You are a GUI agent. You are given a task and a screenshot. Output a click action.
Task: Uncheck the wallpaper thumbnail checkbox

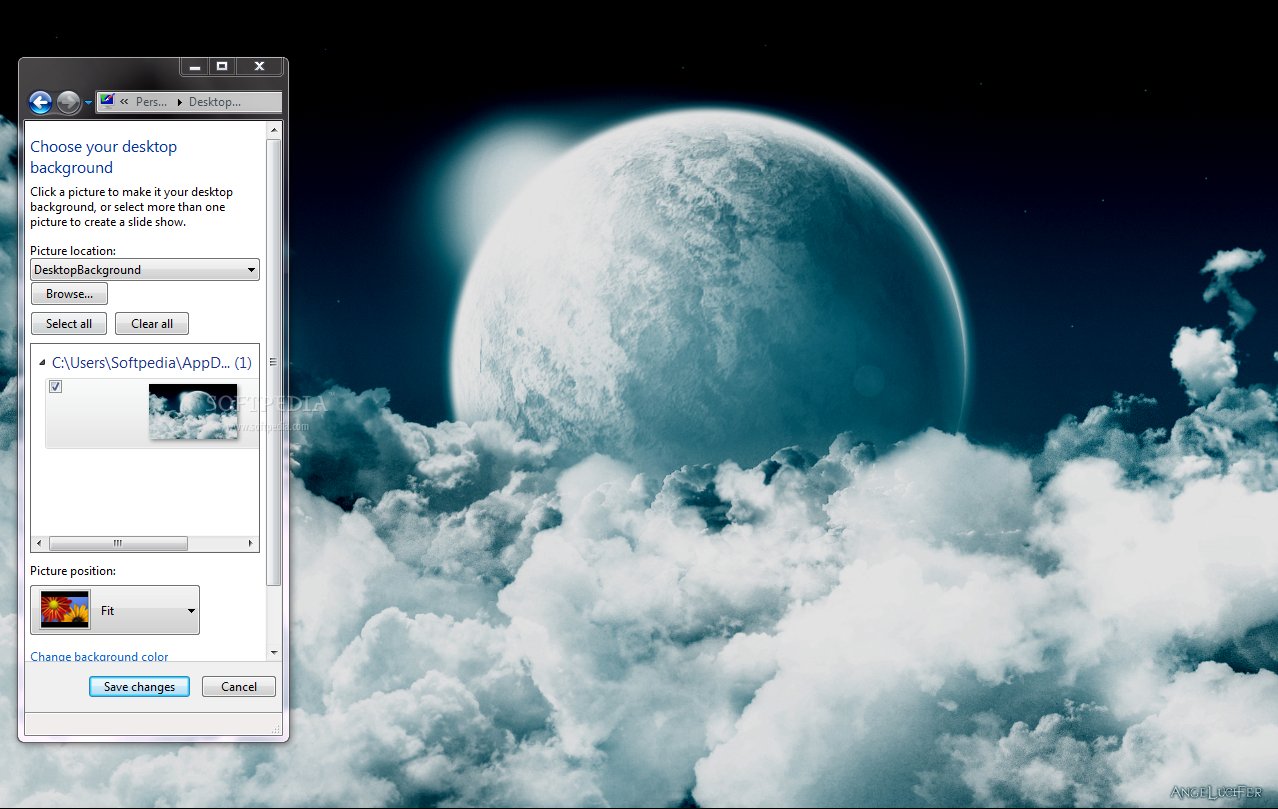(x=56, y=387)
